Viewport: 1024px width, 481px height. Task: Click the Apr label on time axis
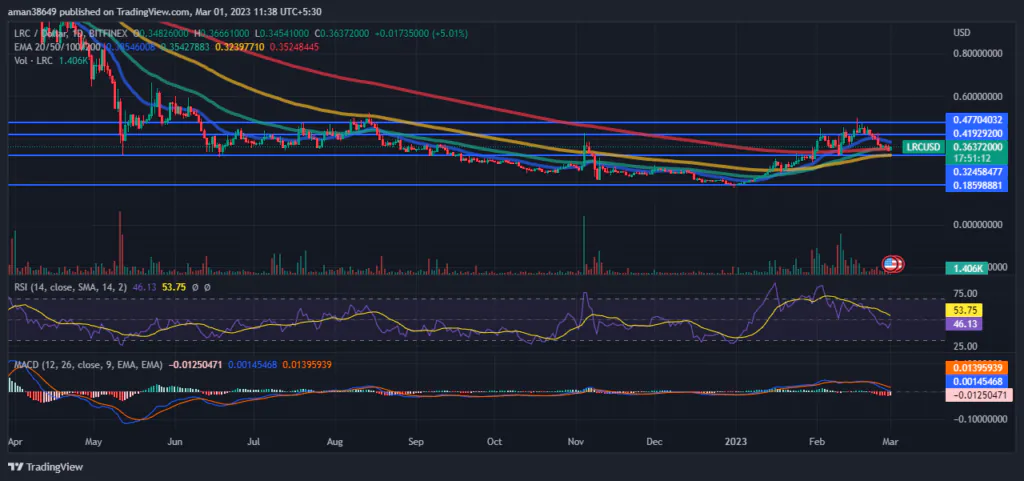click(14, 442)
